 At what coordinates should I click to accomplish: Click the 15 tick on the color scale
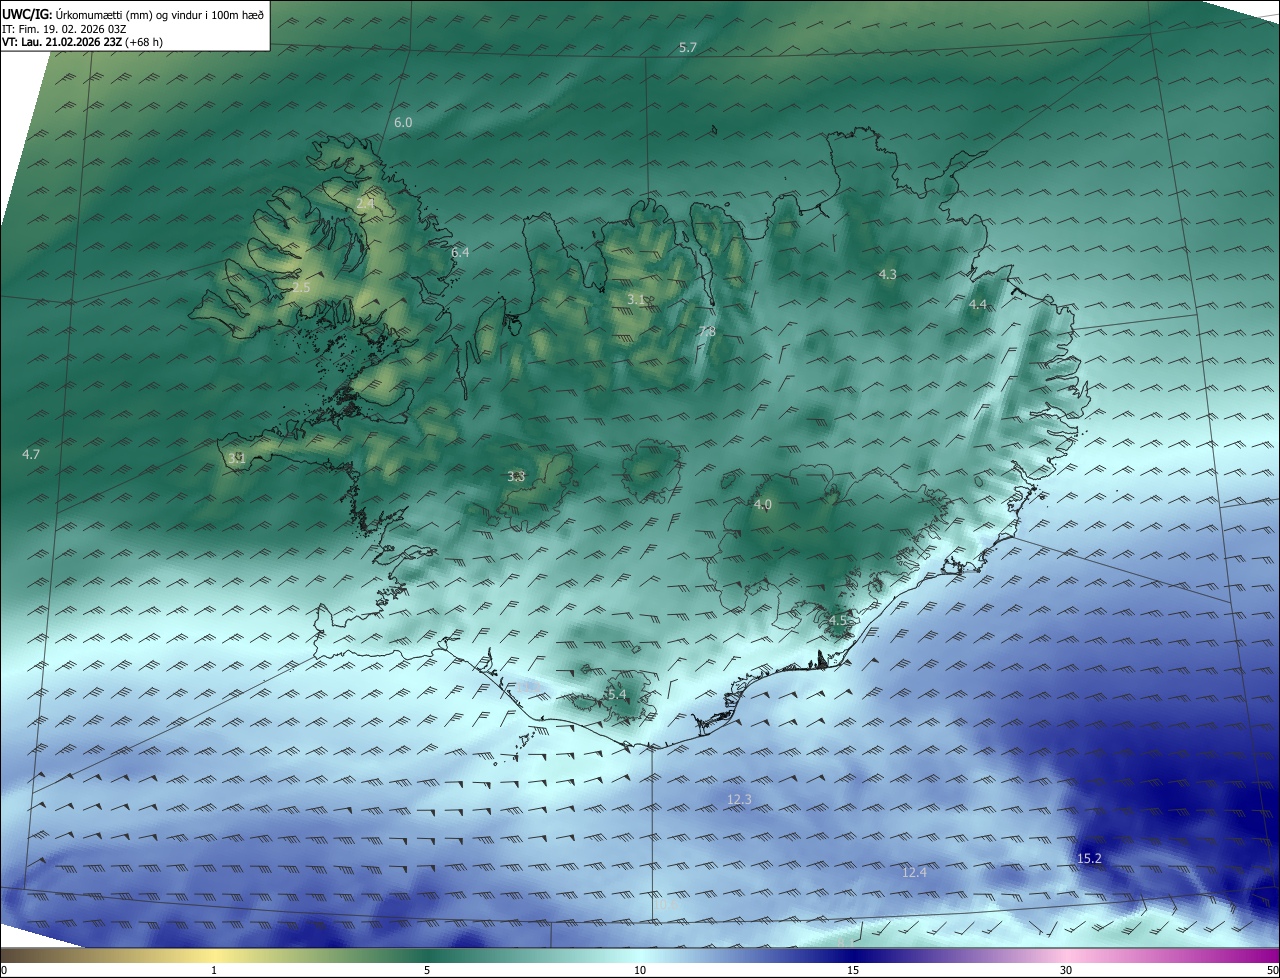click(853, 970)
